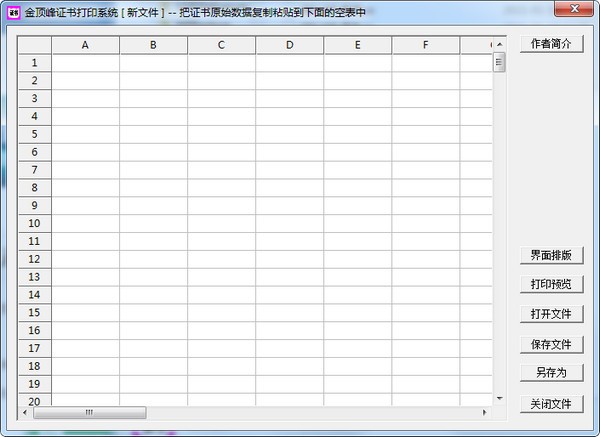Click the horizontal scrollbar right arrow

pyautogui.click(x=485, y=413)
